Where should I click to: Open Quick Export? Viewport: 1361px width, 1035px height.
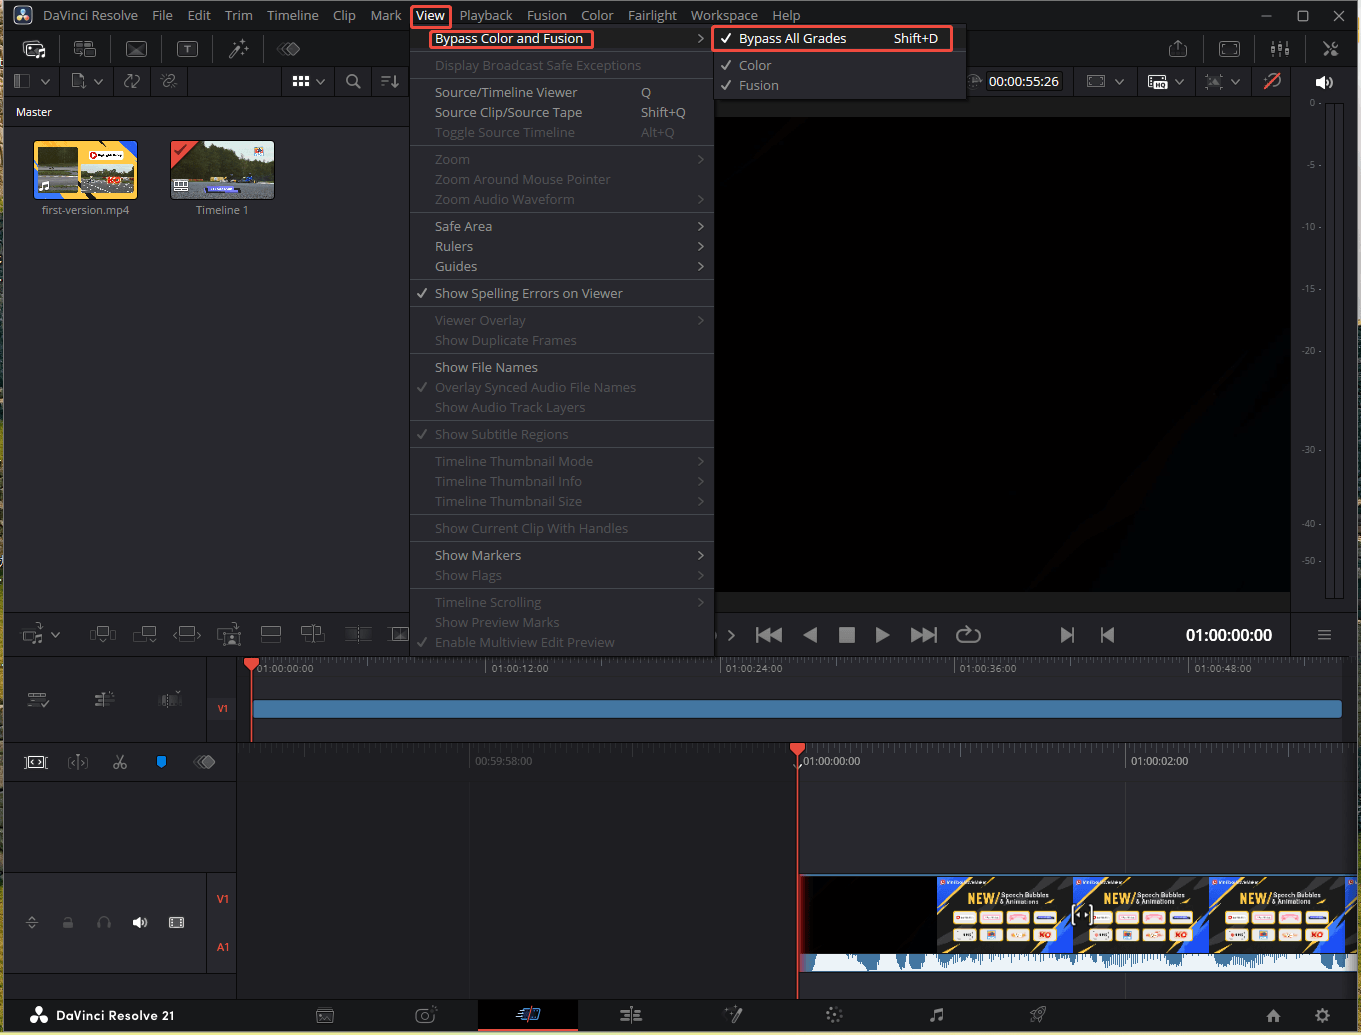pos(1178,49)
